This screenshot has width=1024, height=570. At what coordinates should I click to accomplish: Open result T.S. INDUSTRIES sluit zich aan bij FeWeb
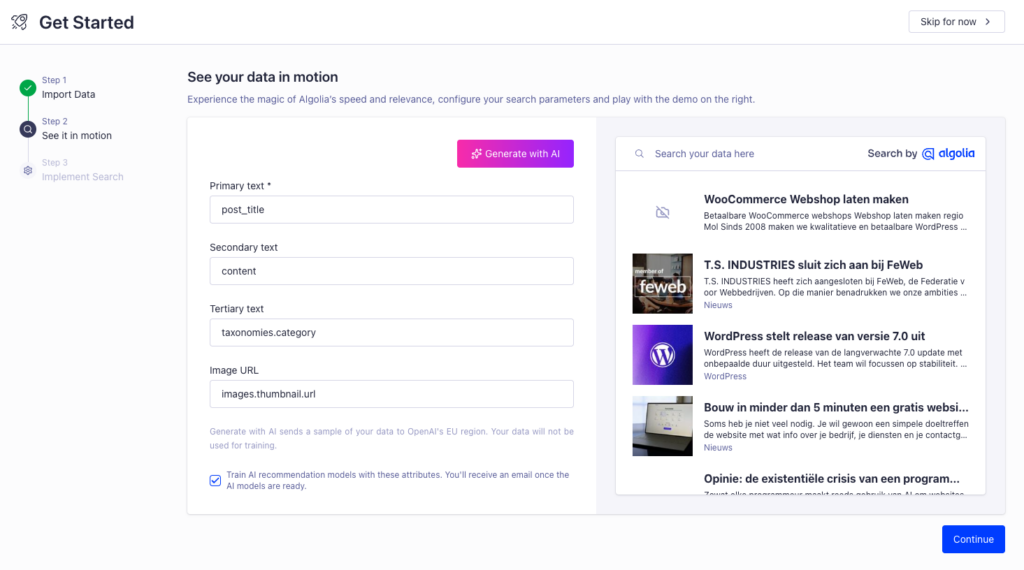point(813,264)
